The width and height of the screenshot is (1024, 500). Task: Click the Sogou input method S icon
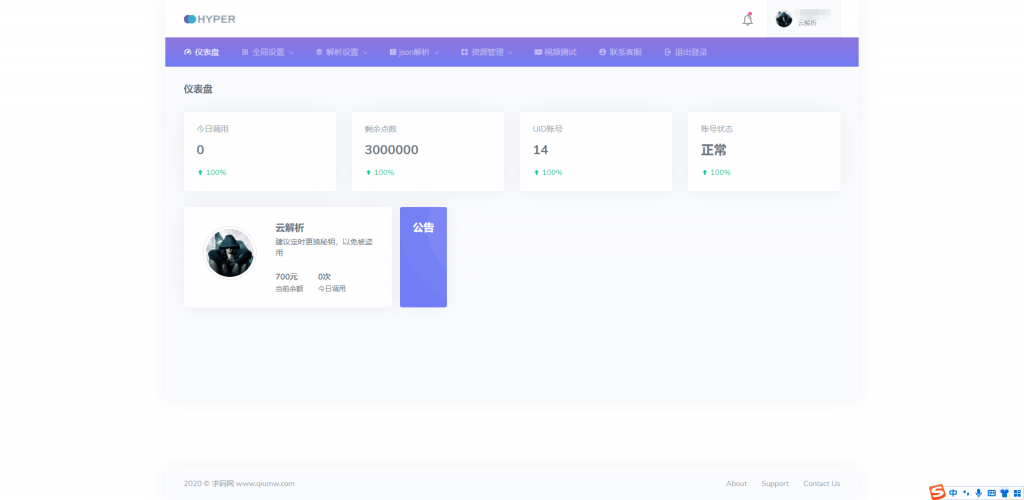(937, 492)
